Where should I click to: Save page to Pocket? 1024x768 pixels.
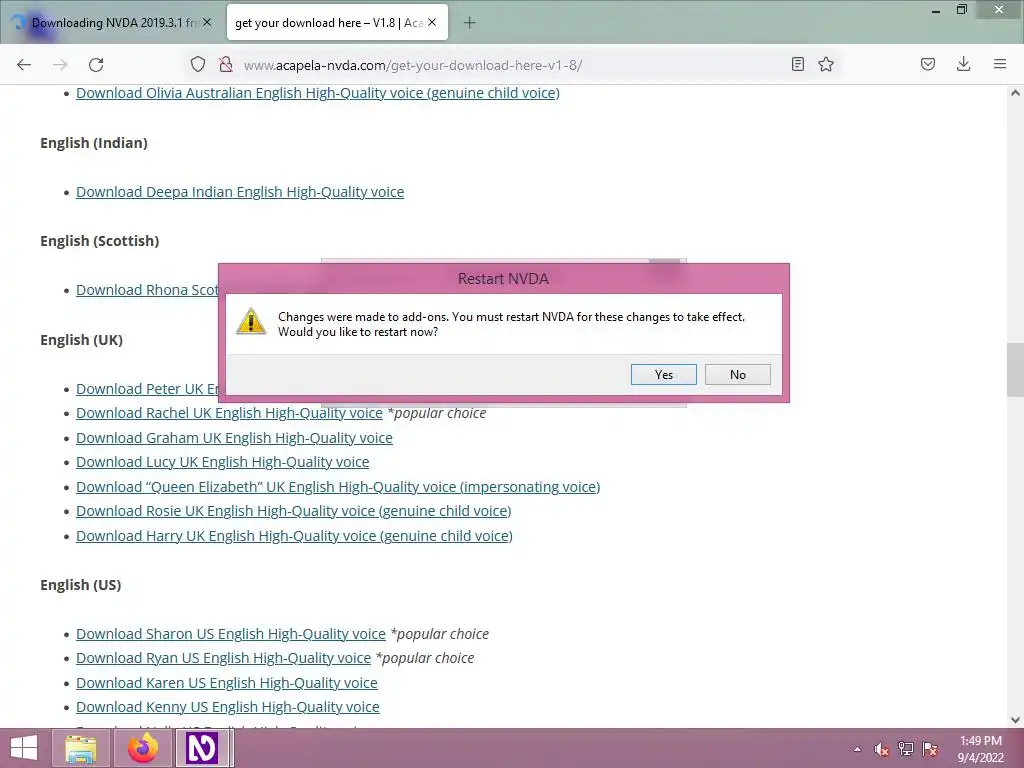pyautogui.click(x=927, y=64)
